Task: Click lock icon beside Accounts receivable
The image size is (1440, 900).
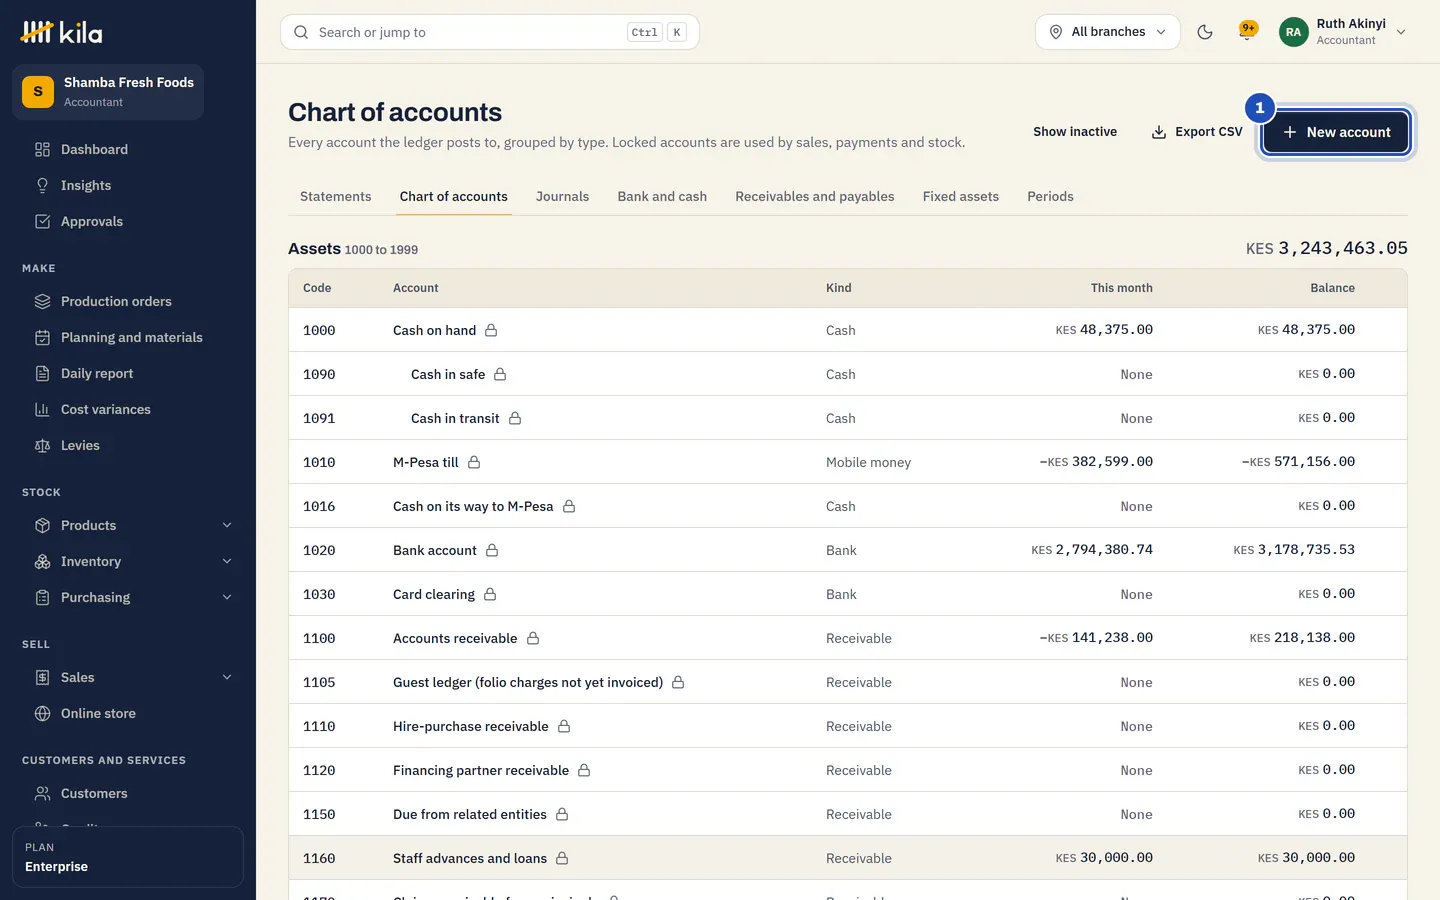Action: click(x=533, y=638)
